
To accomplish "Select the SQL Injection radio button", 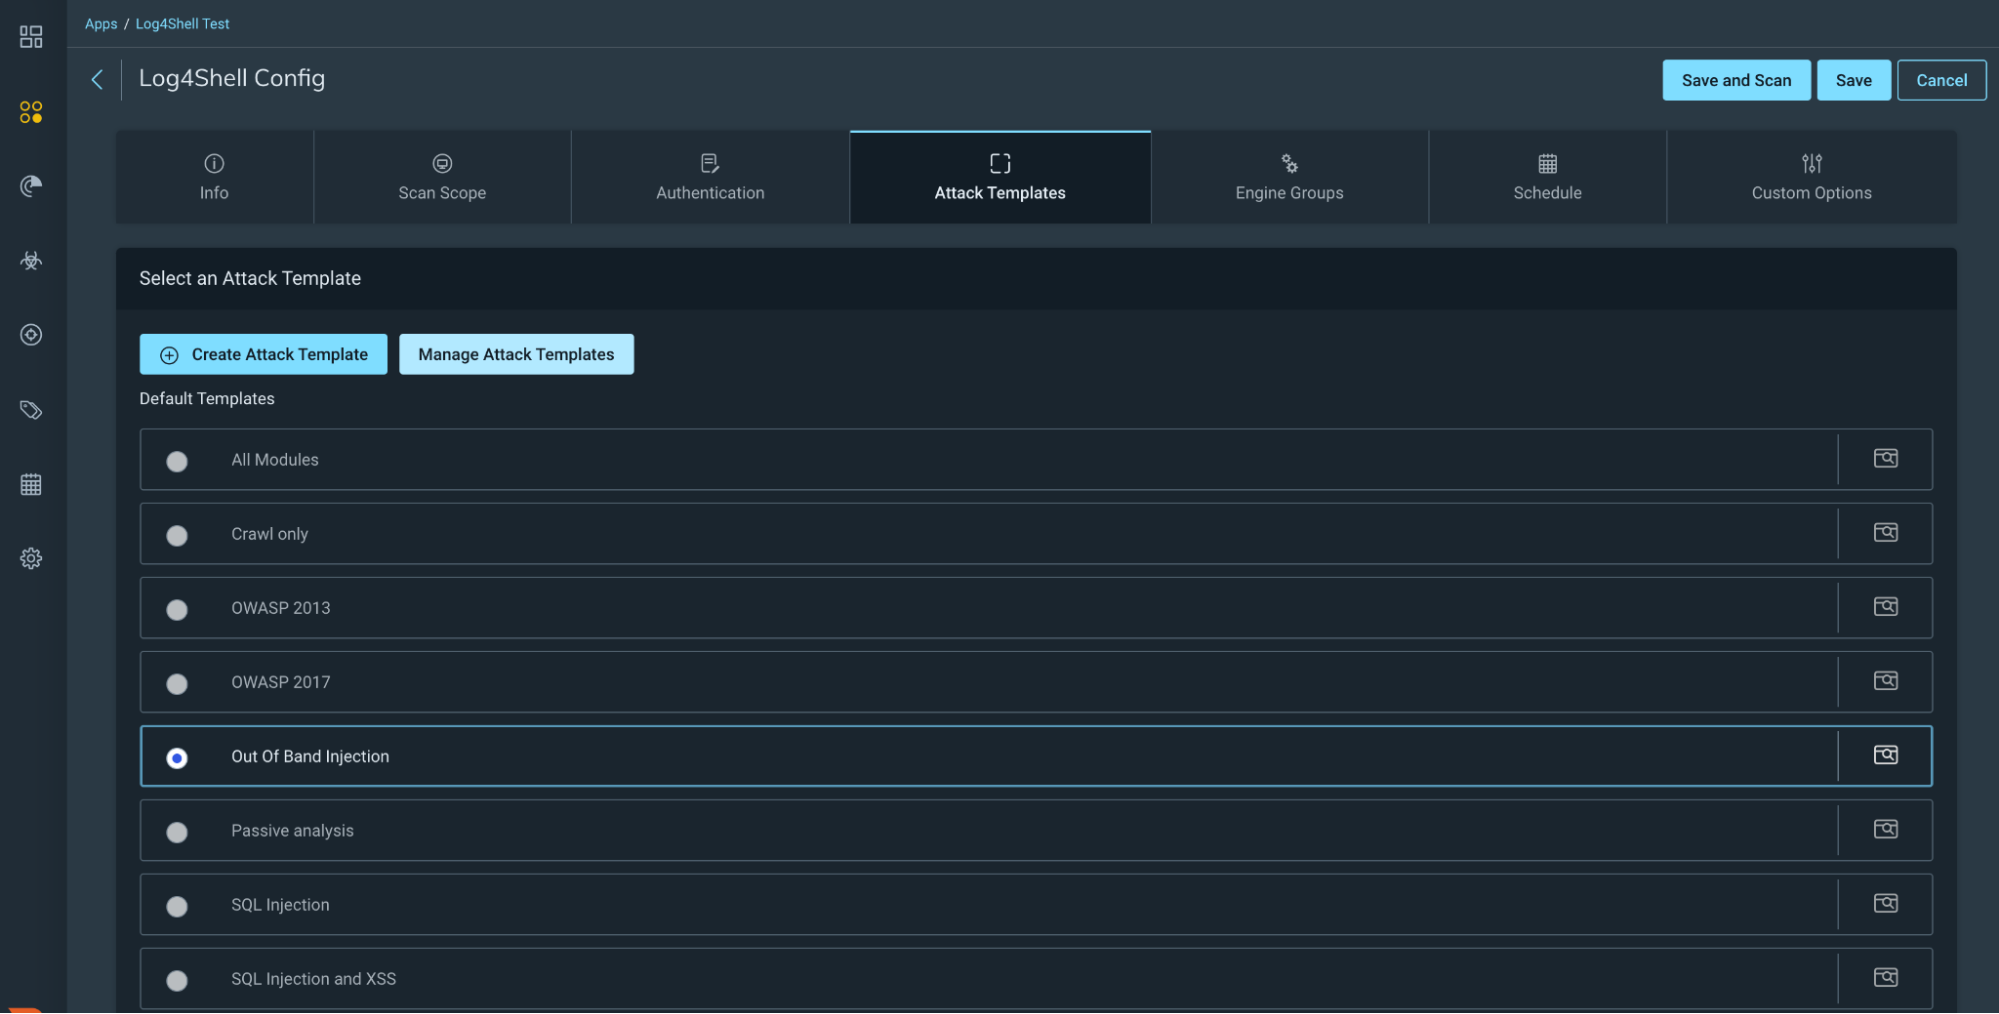I will coord(177,906).
